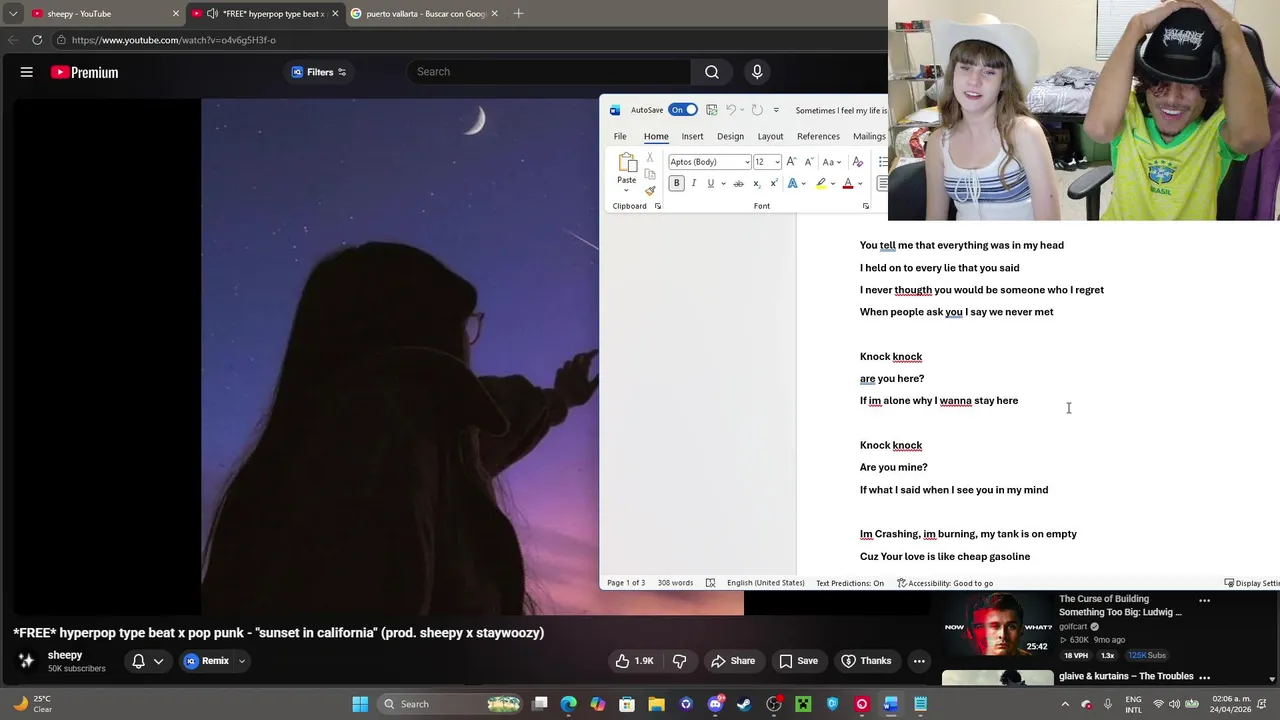
Task: Switch to the References ribbon tab
Action: click(x=818, y=136)
